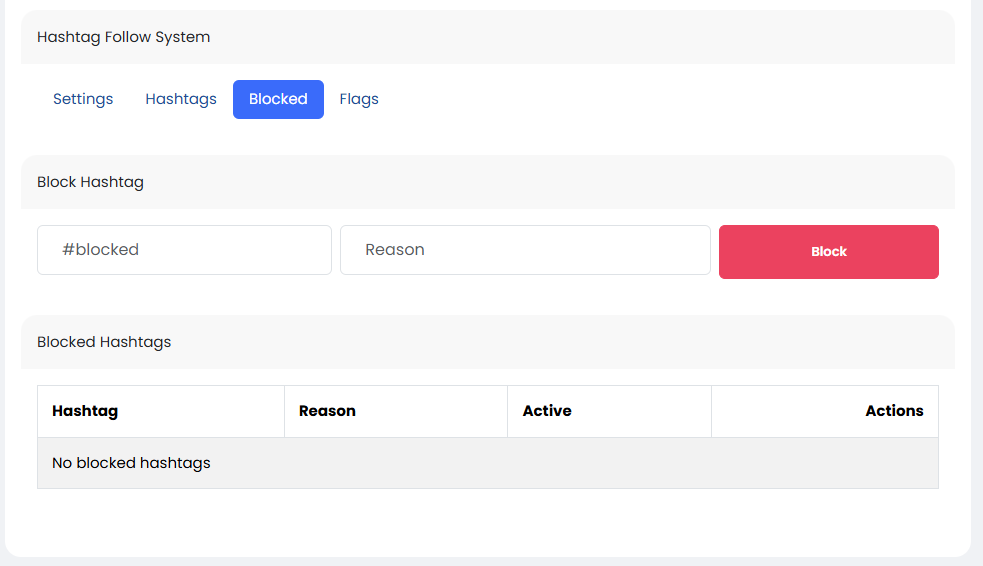View flagged items via Flags tab
Screen dimensions: 983x566
click(359, 99)
